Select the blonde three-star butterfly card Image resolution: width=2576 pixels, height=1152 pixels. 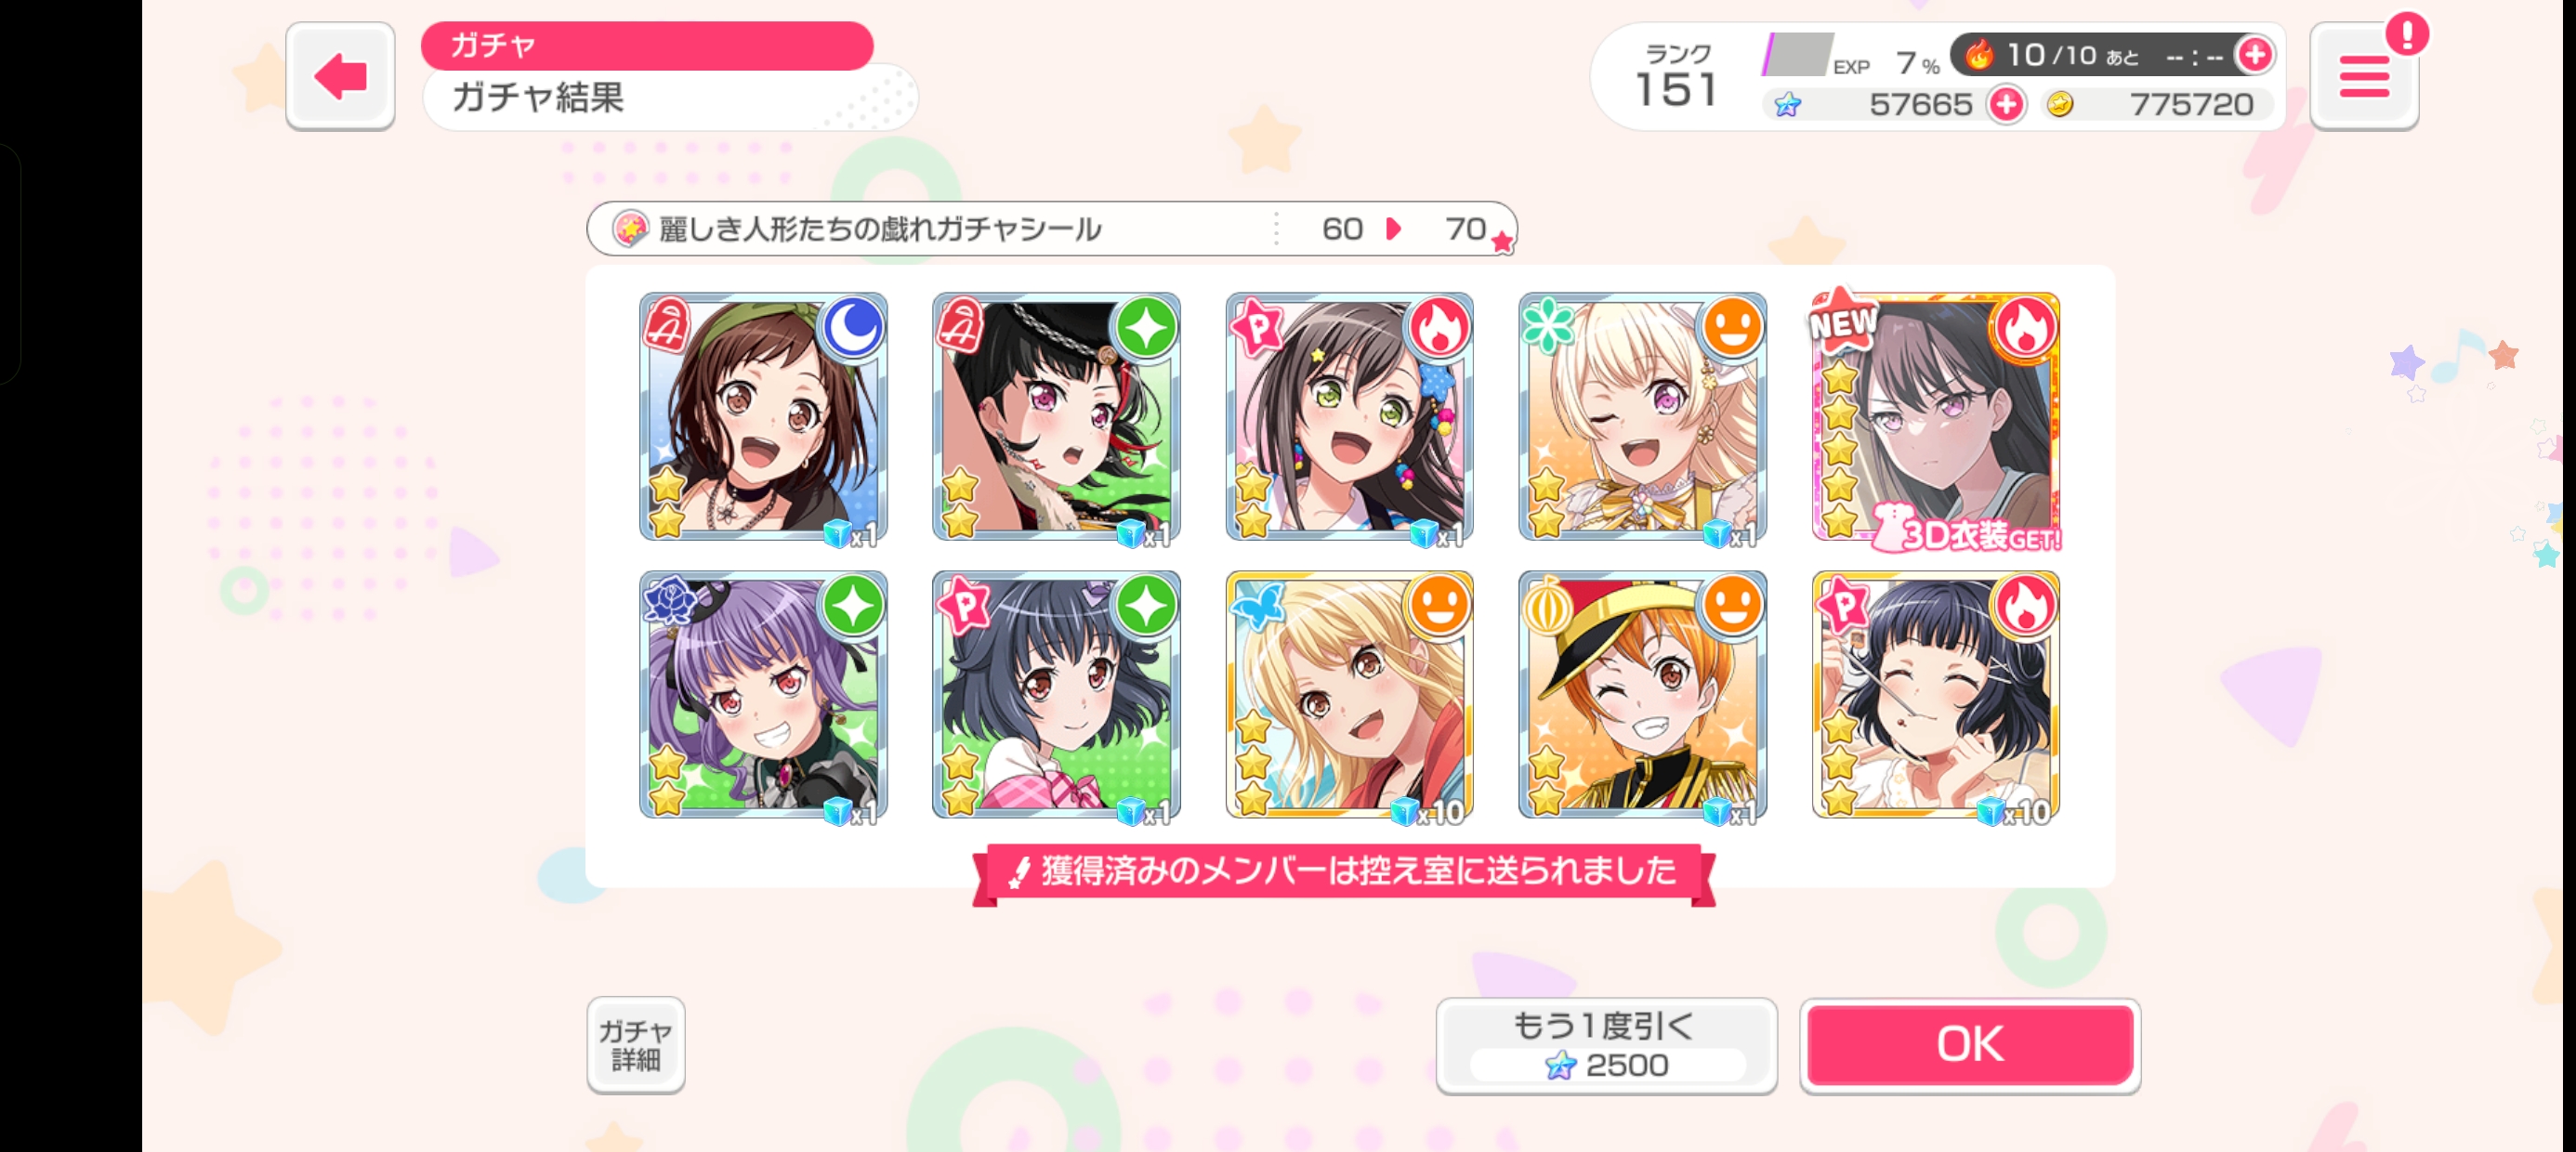pos(1349,696)
